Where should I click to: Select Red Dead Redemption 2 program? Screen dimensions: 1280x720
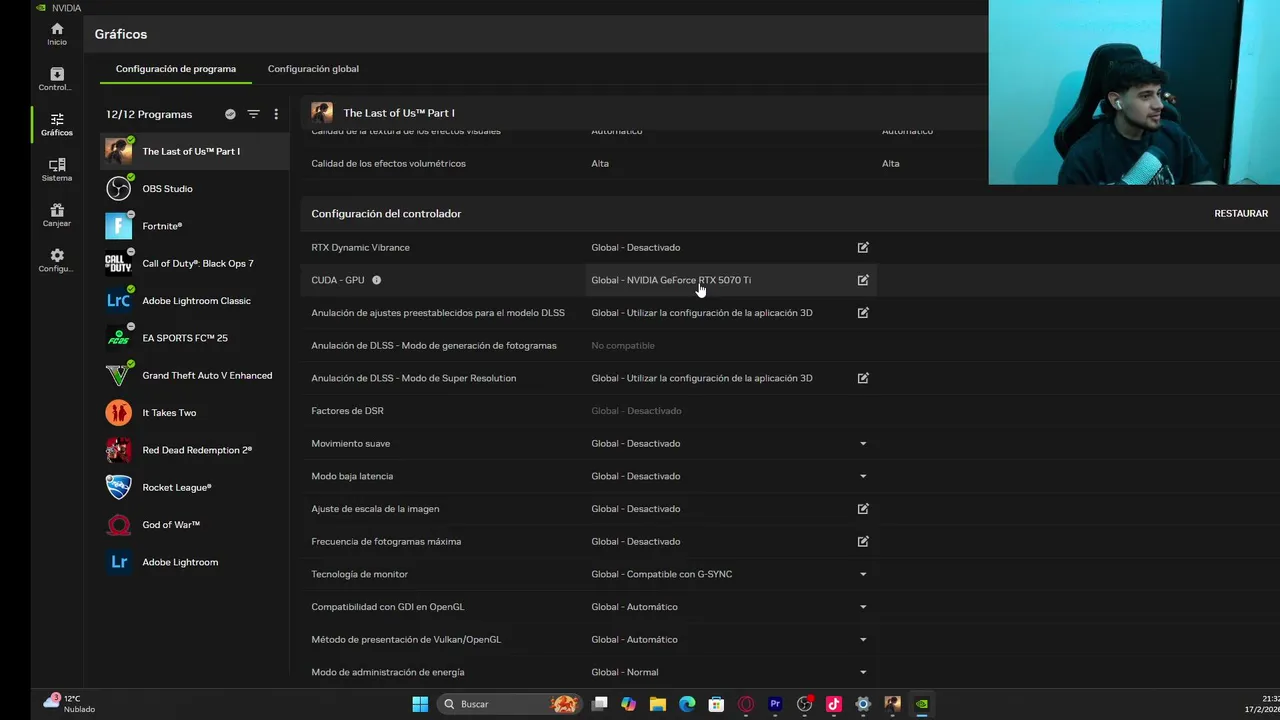(x=195, y=450)
